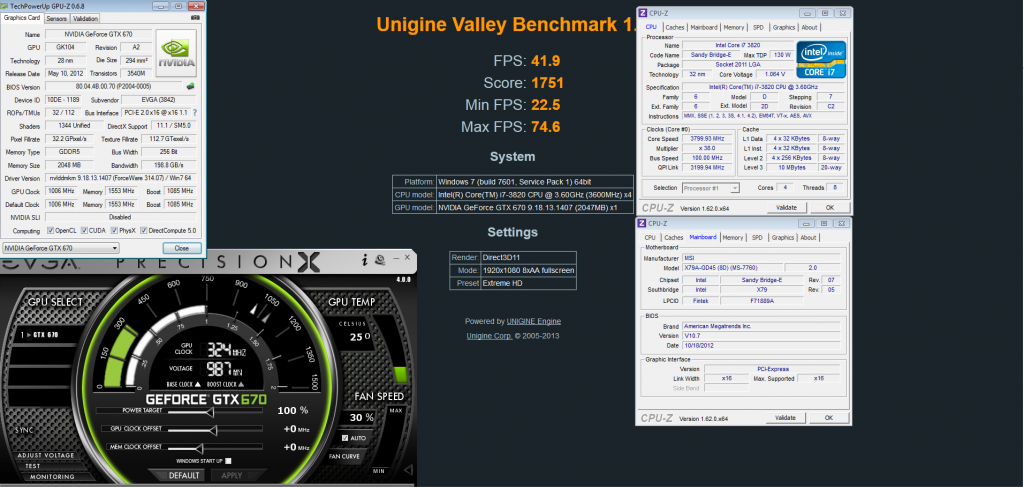Enable the Windows Start Up checkbox
1024x487 pixels.
[227, 461]
